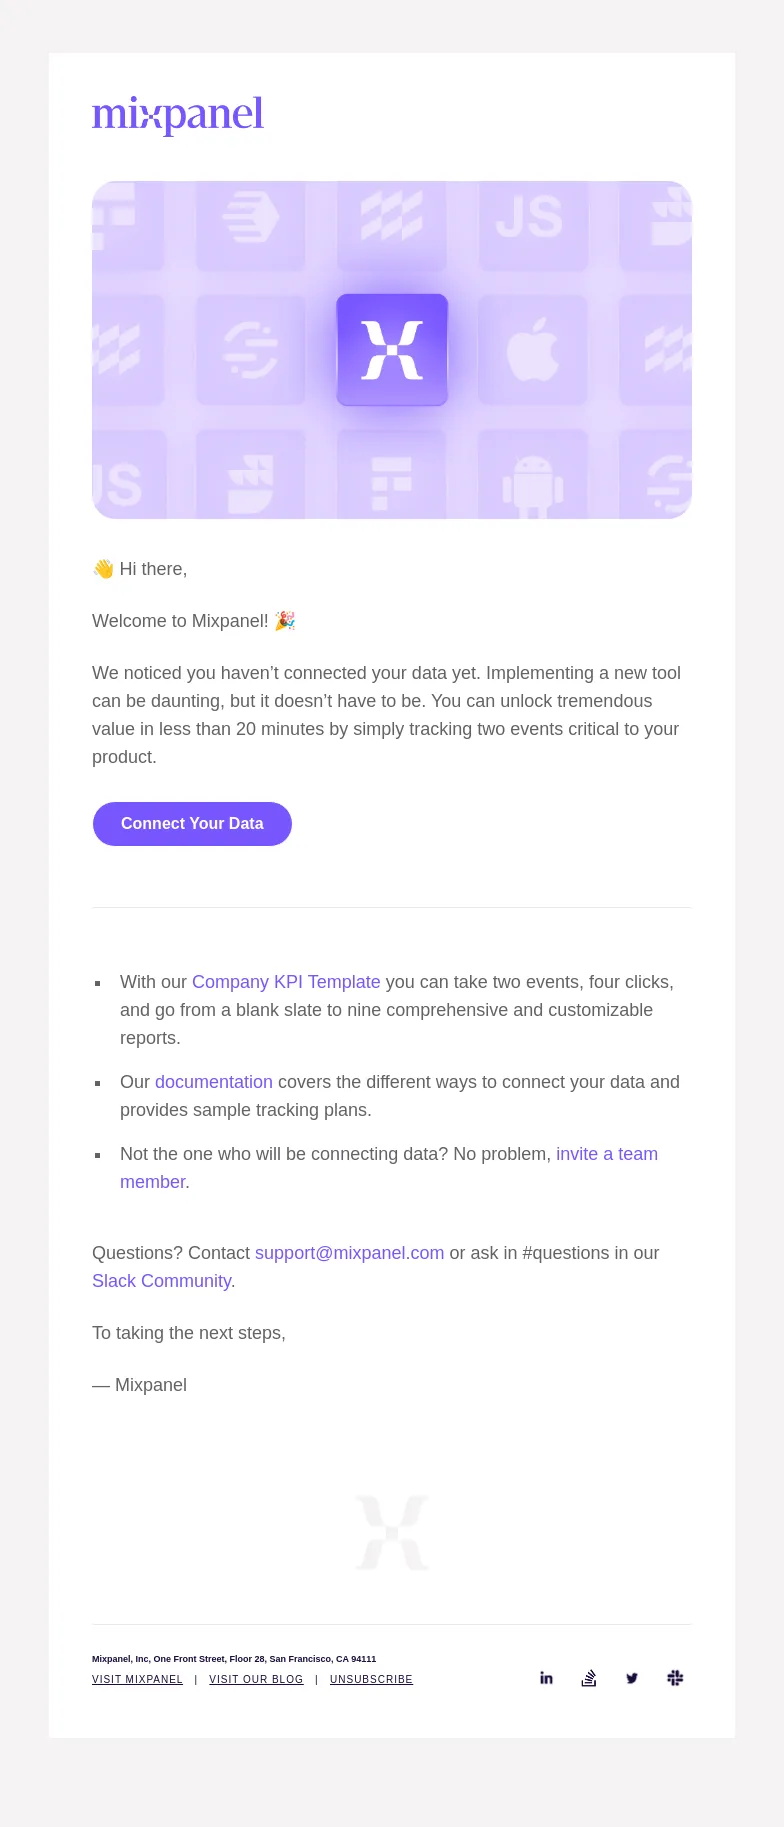Open the documentation link
This screenshot has width=784, height=1827.
pyautogui.click(x=214, y=1082)
